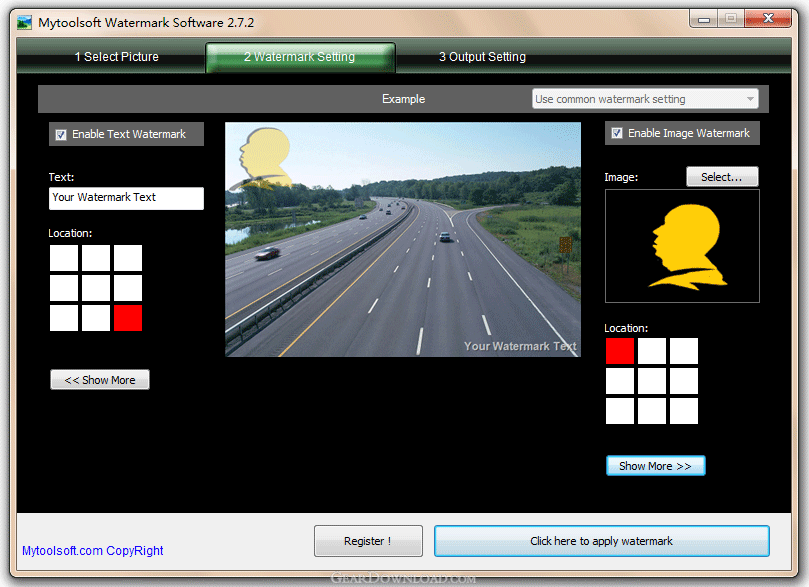Minimize the Mytoolsoft Watermark Software window
This screenshot has width=809, height=587.
click(704, 19)
